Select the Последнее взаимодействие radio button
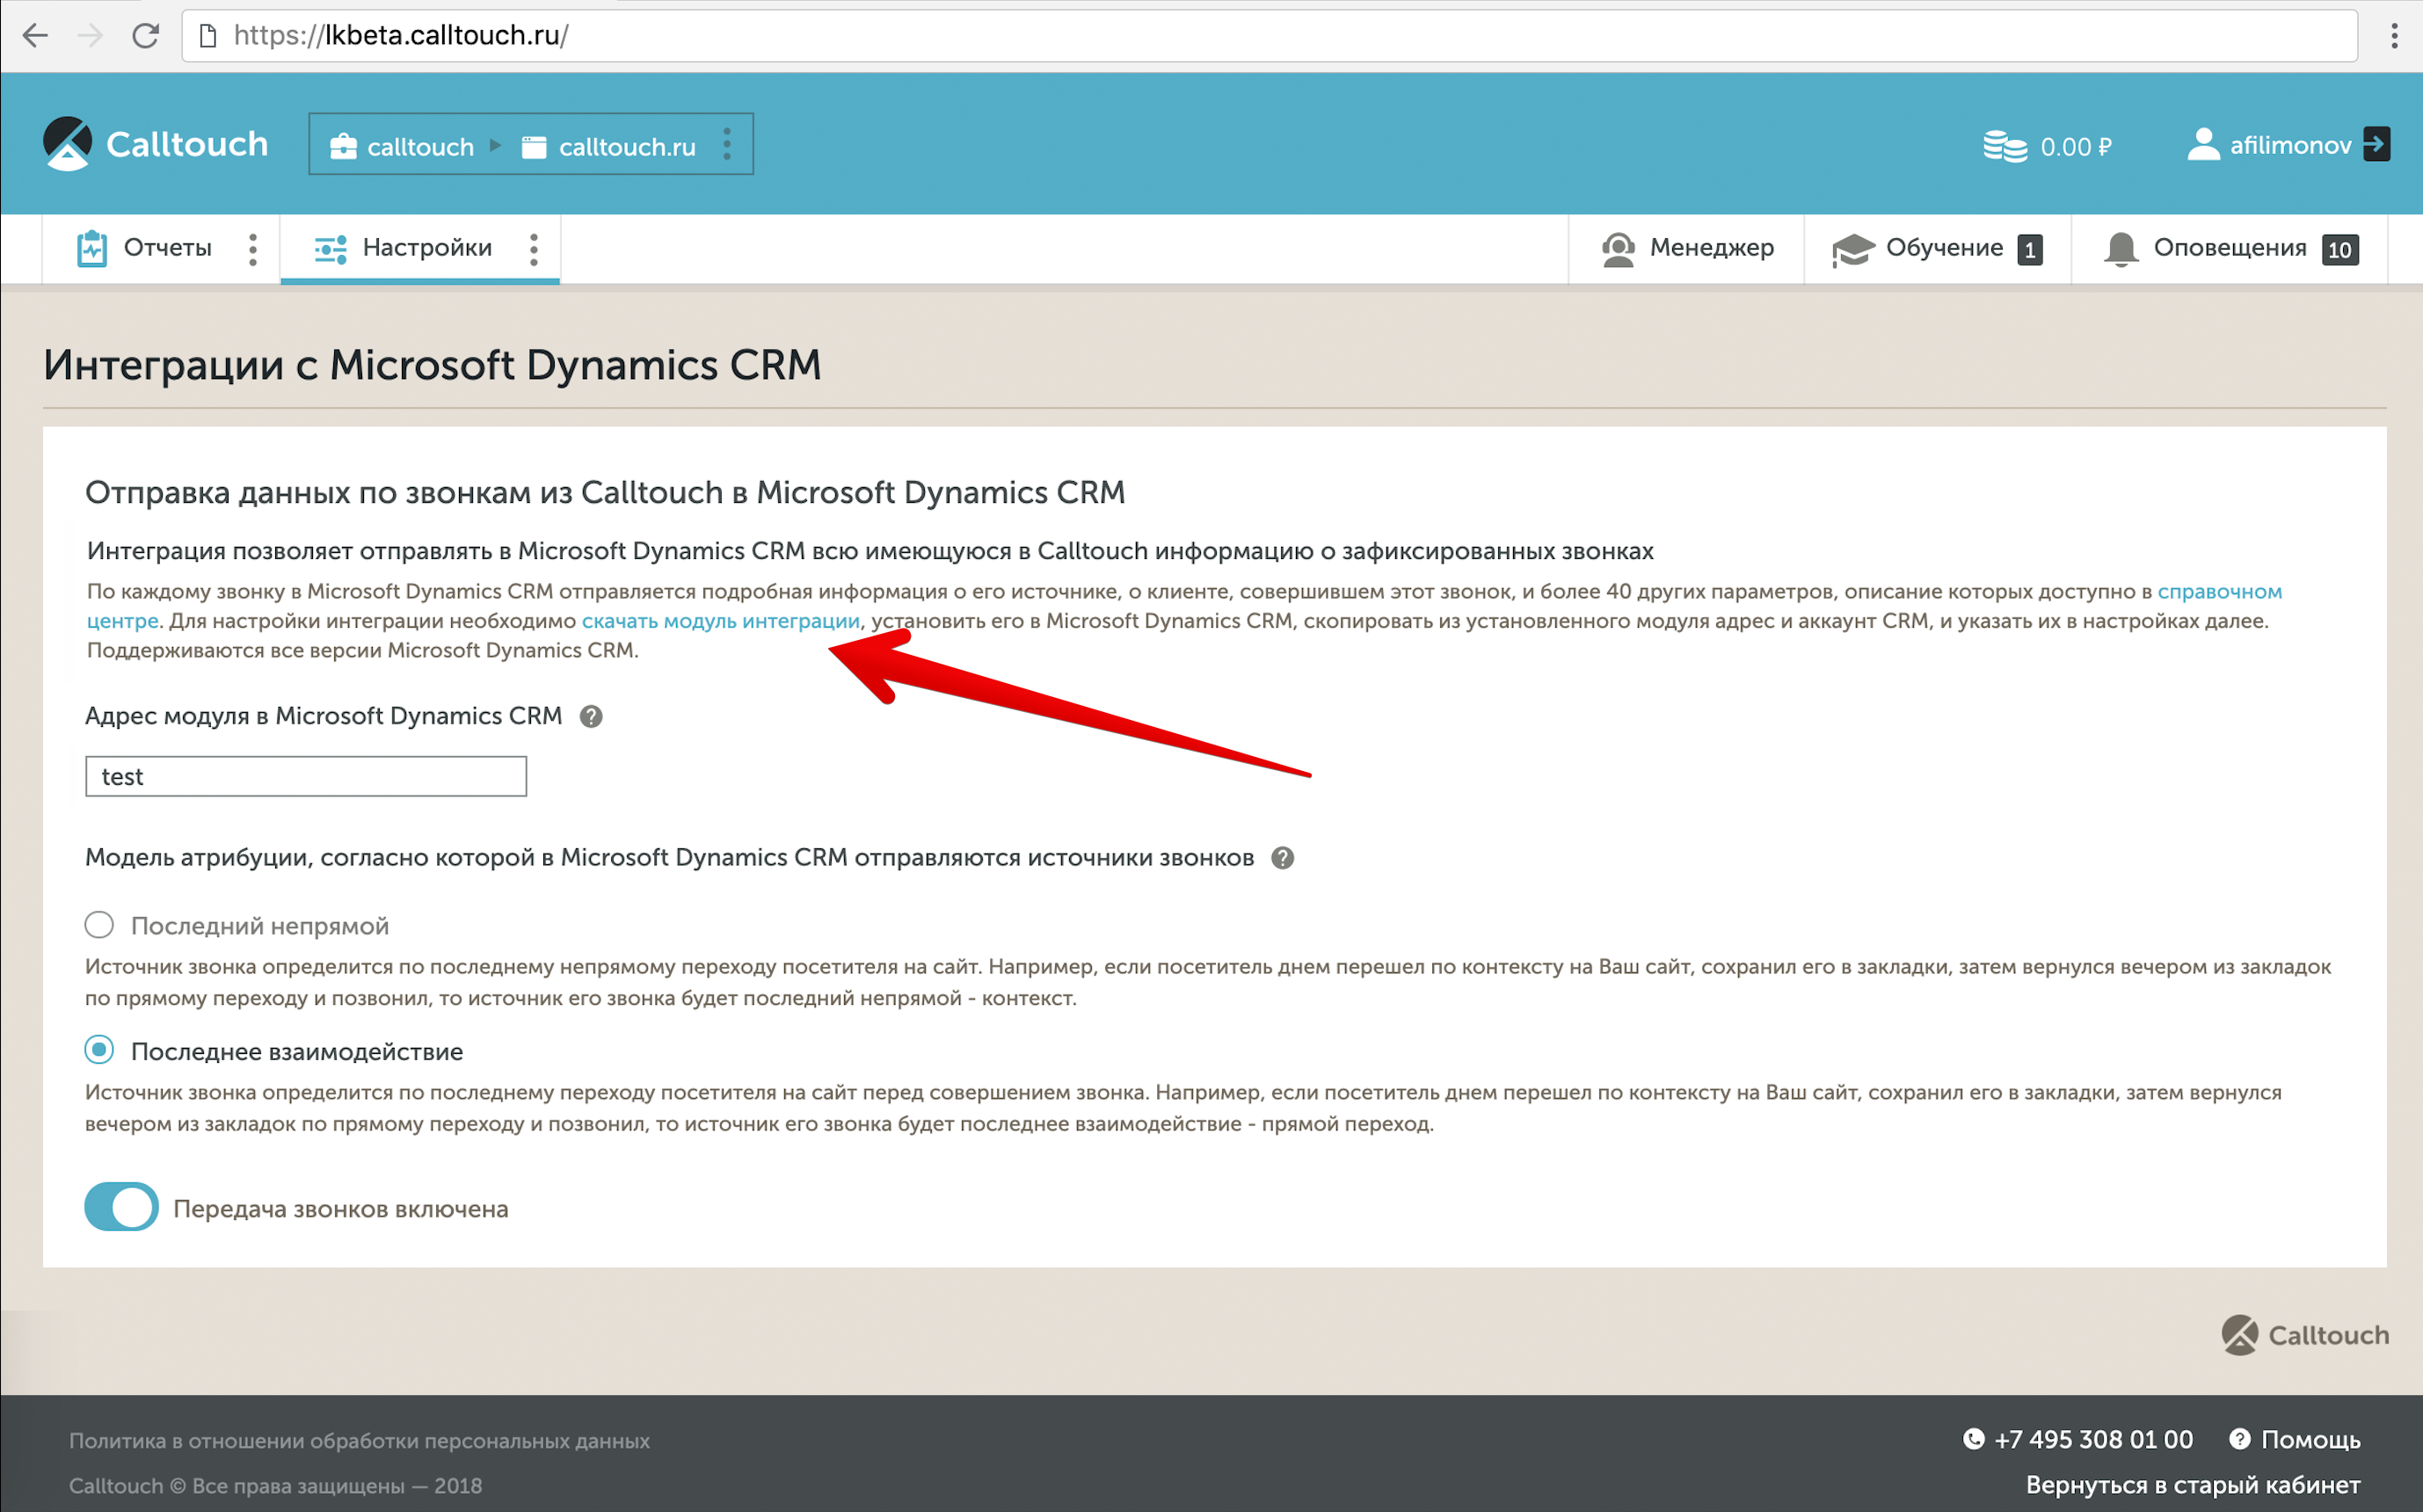 pyautogui.click(x=99, y=1050)
